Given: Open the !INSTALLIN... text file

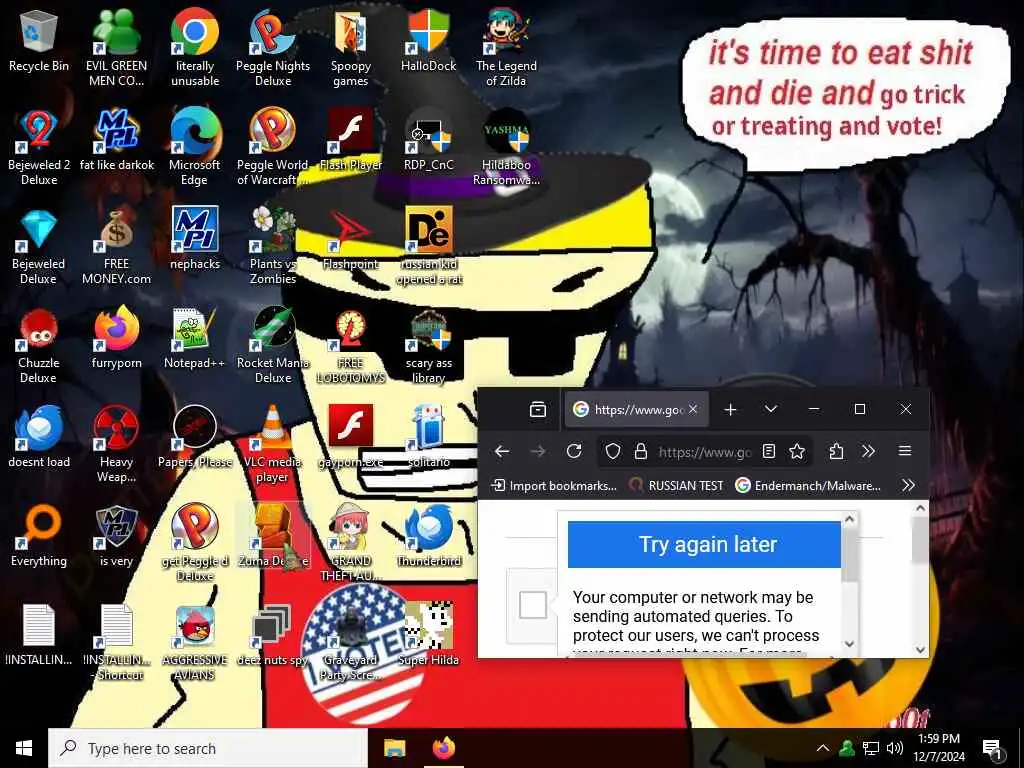Looking at the screenshot, I should (x=39, y=634).
